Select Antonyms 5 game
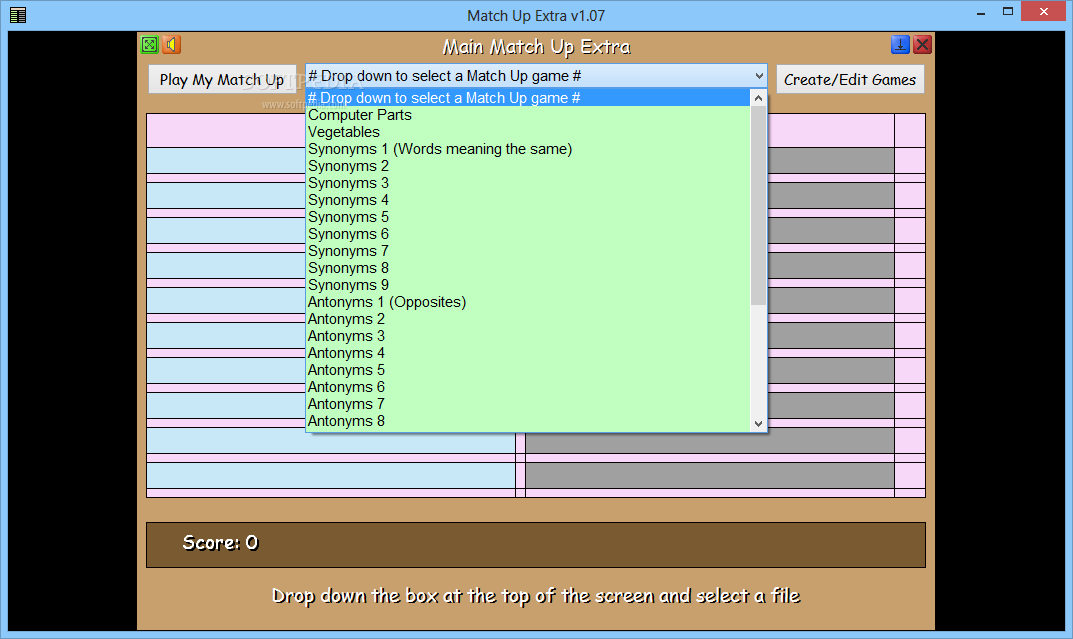This screenshot has height=639, width=1073. click(528, 370)
